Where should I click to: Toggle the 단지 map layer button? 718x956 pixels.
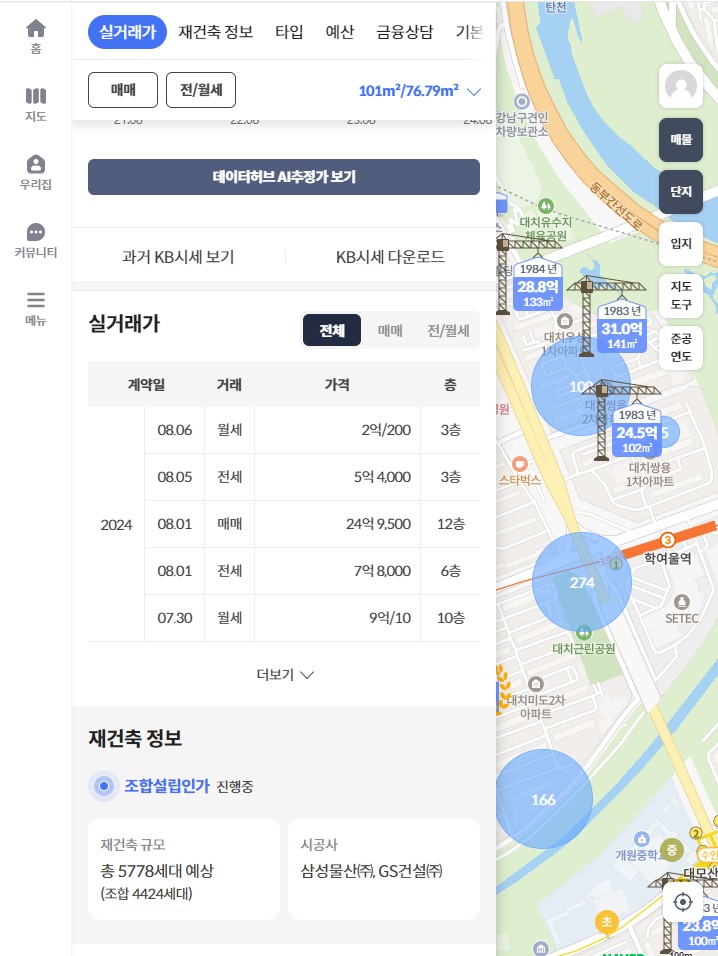click(x=681, y=191)
